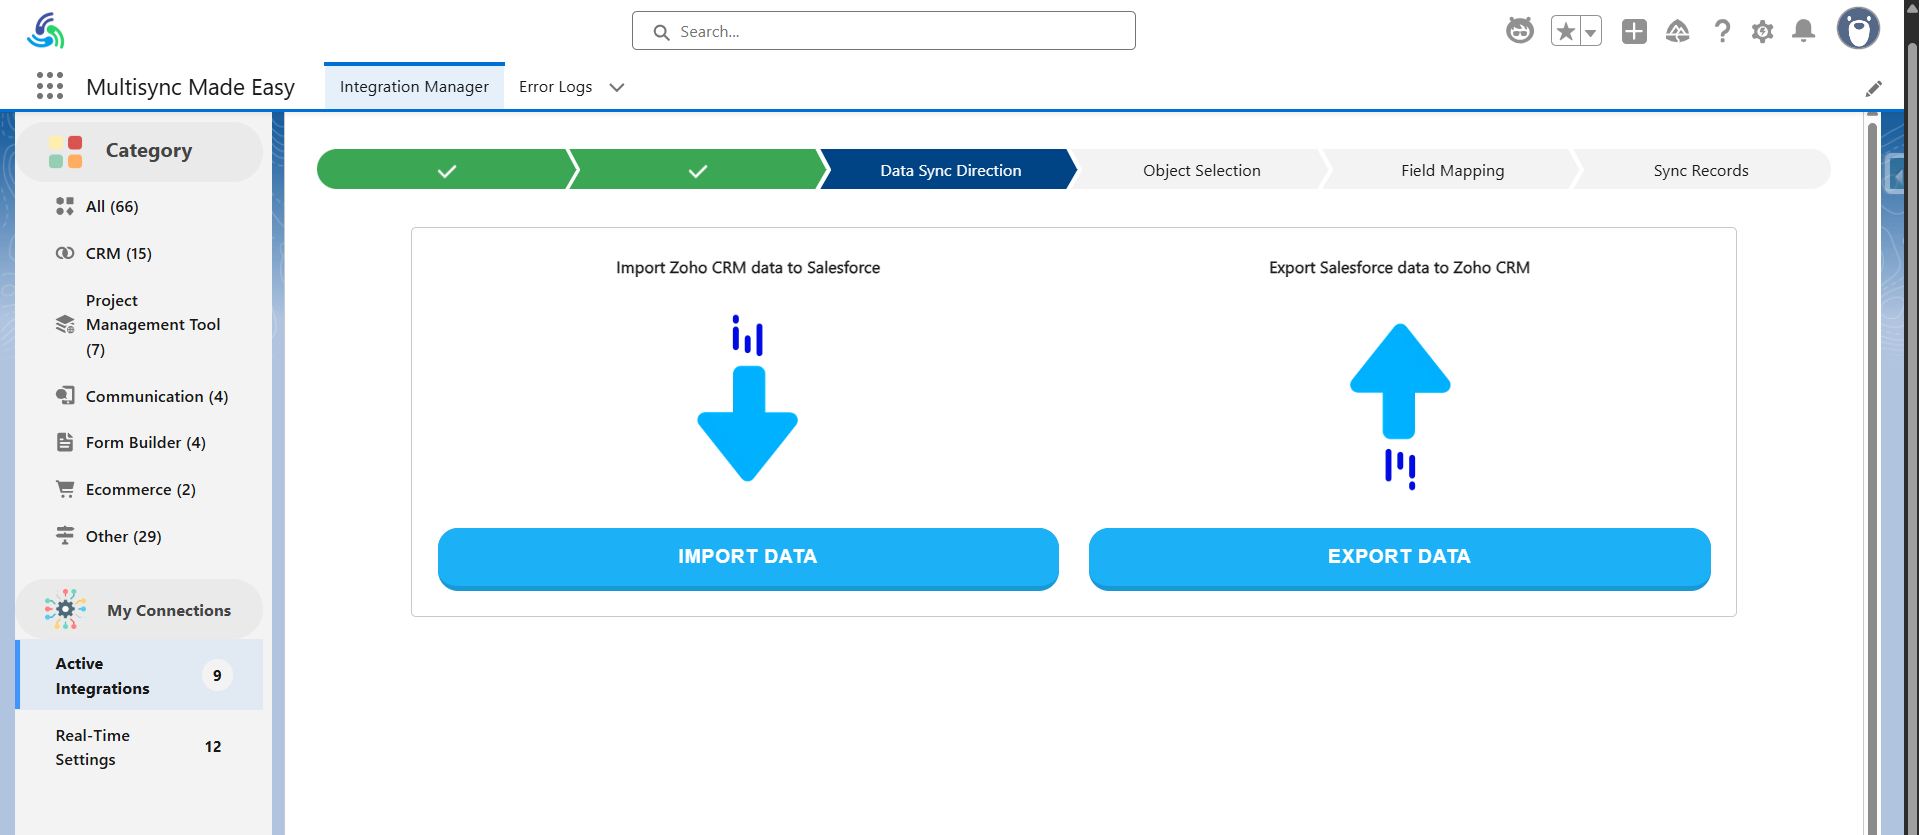Screen dimensions: 1919x835
Task: Jump to the Field Mapping step
Action: [x=1452, y=170]
